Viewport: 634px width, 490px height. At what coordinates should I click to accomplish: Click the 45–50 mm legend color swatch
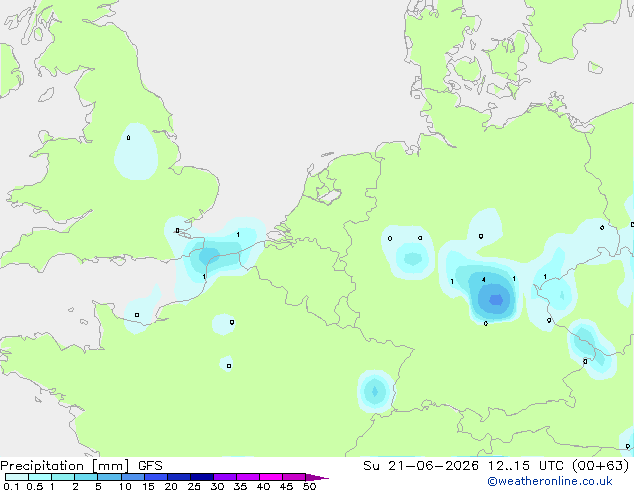294,477
